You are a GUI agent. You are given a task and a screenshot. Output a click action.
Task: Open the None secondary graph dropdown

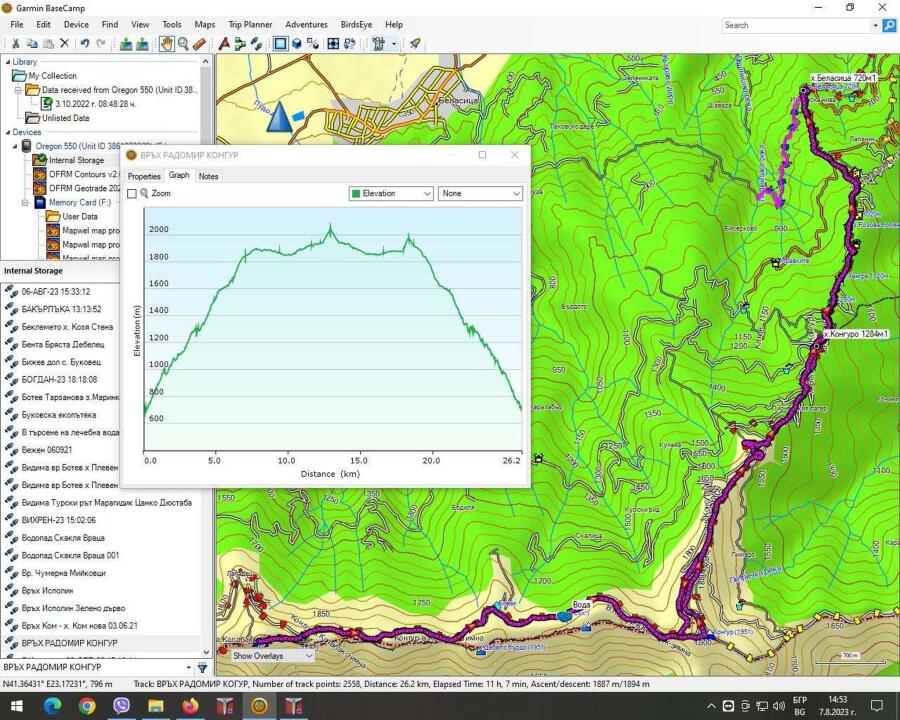[480, 193]
